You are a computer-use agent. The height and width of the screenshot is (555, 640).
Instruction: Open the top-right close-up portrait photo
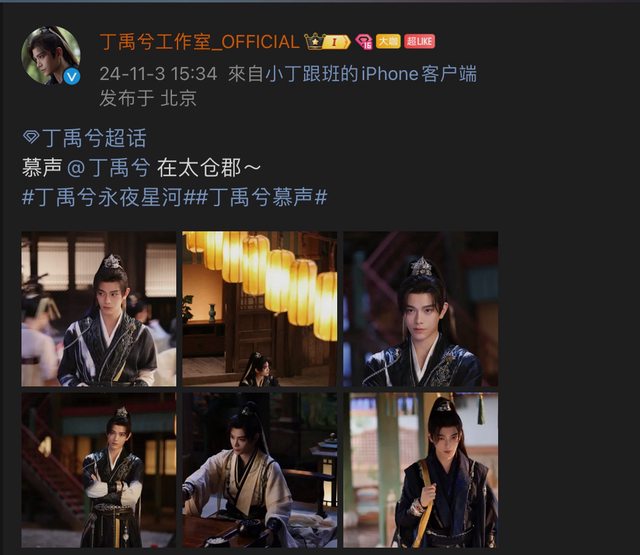[x=420, y=309]
